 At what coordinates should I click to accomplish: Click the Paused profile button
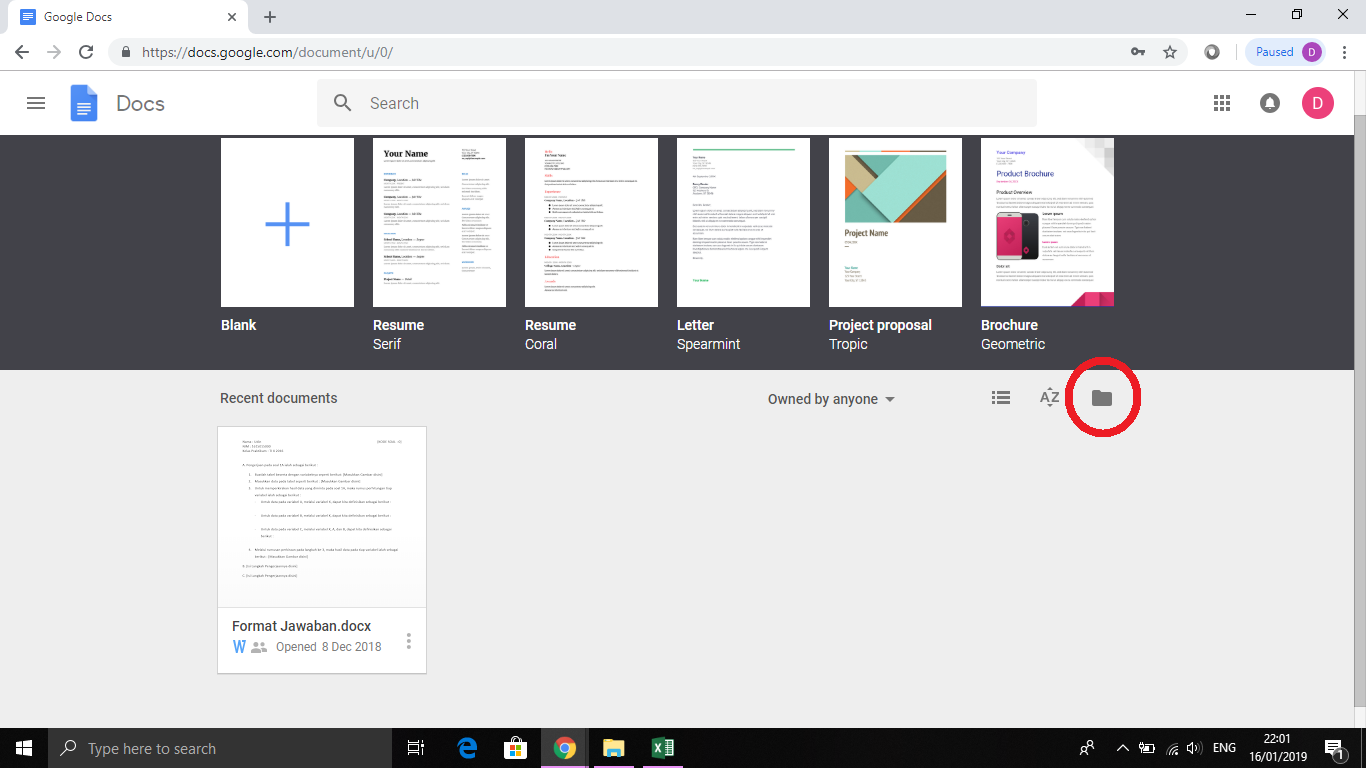1286,52
